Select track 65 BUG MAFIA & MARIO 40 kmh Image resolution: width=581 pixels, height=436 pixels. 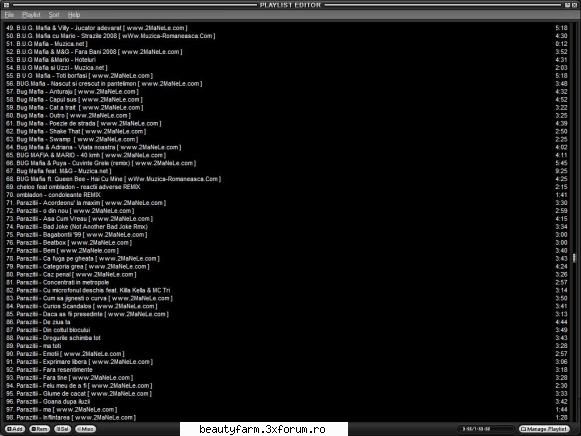pyautogui.click(x=286, y=155)
